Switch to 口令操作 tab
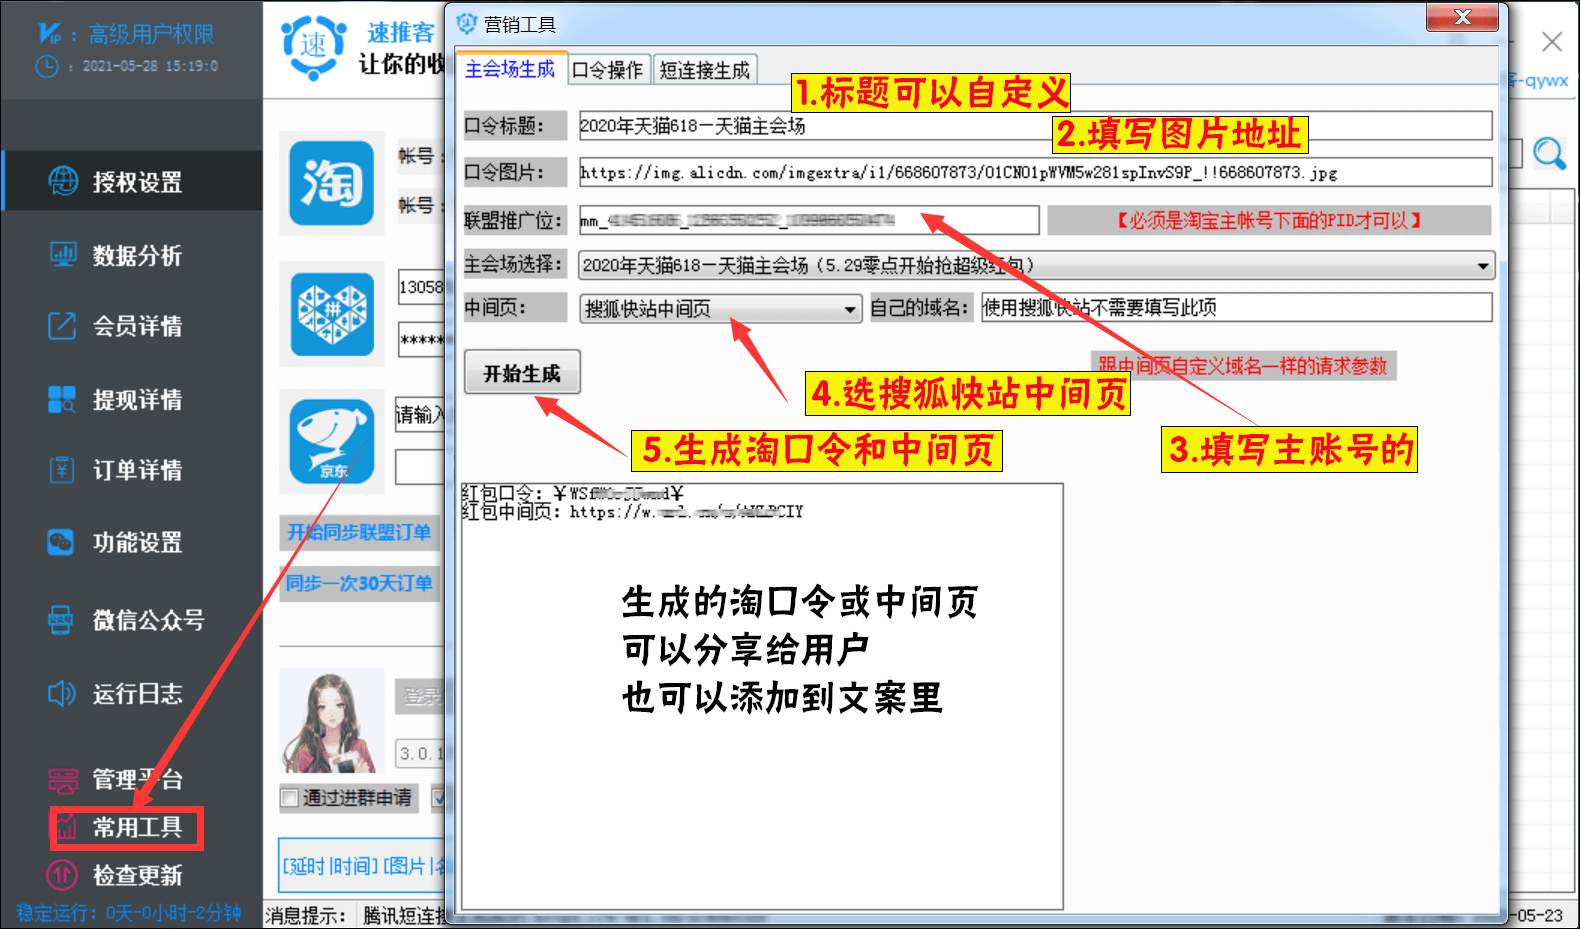 [608, 70]
